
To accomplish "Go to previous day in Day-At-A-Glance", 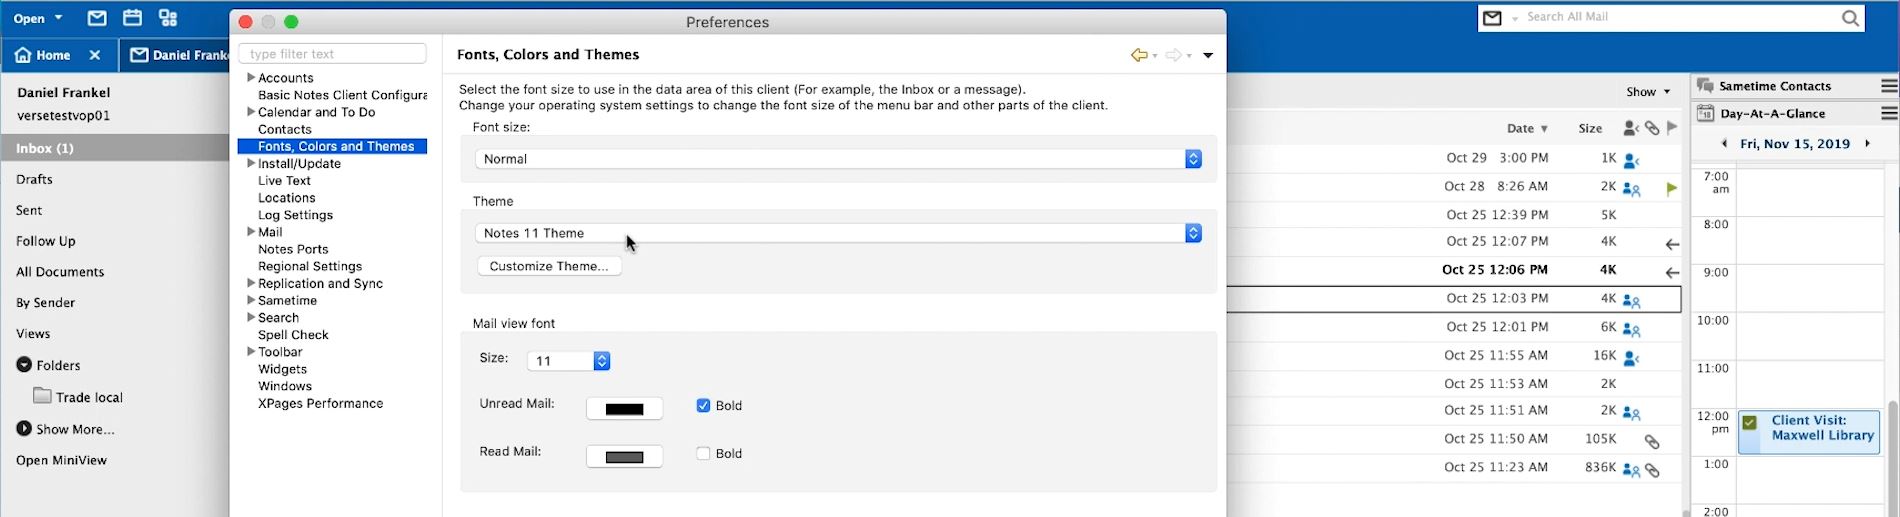I will click(1724, 144).
